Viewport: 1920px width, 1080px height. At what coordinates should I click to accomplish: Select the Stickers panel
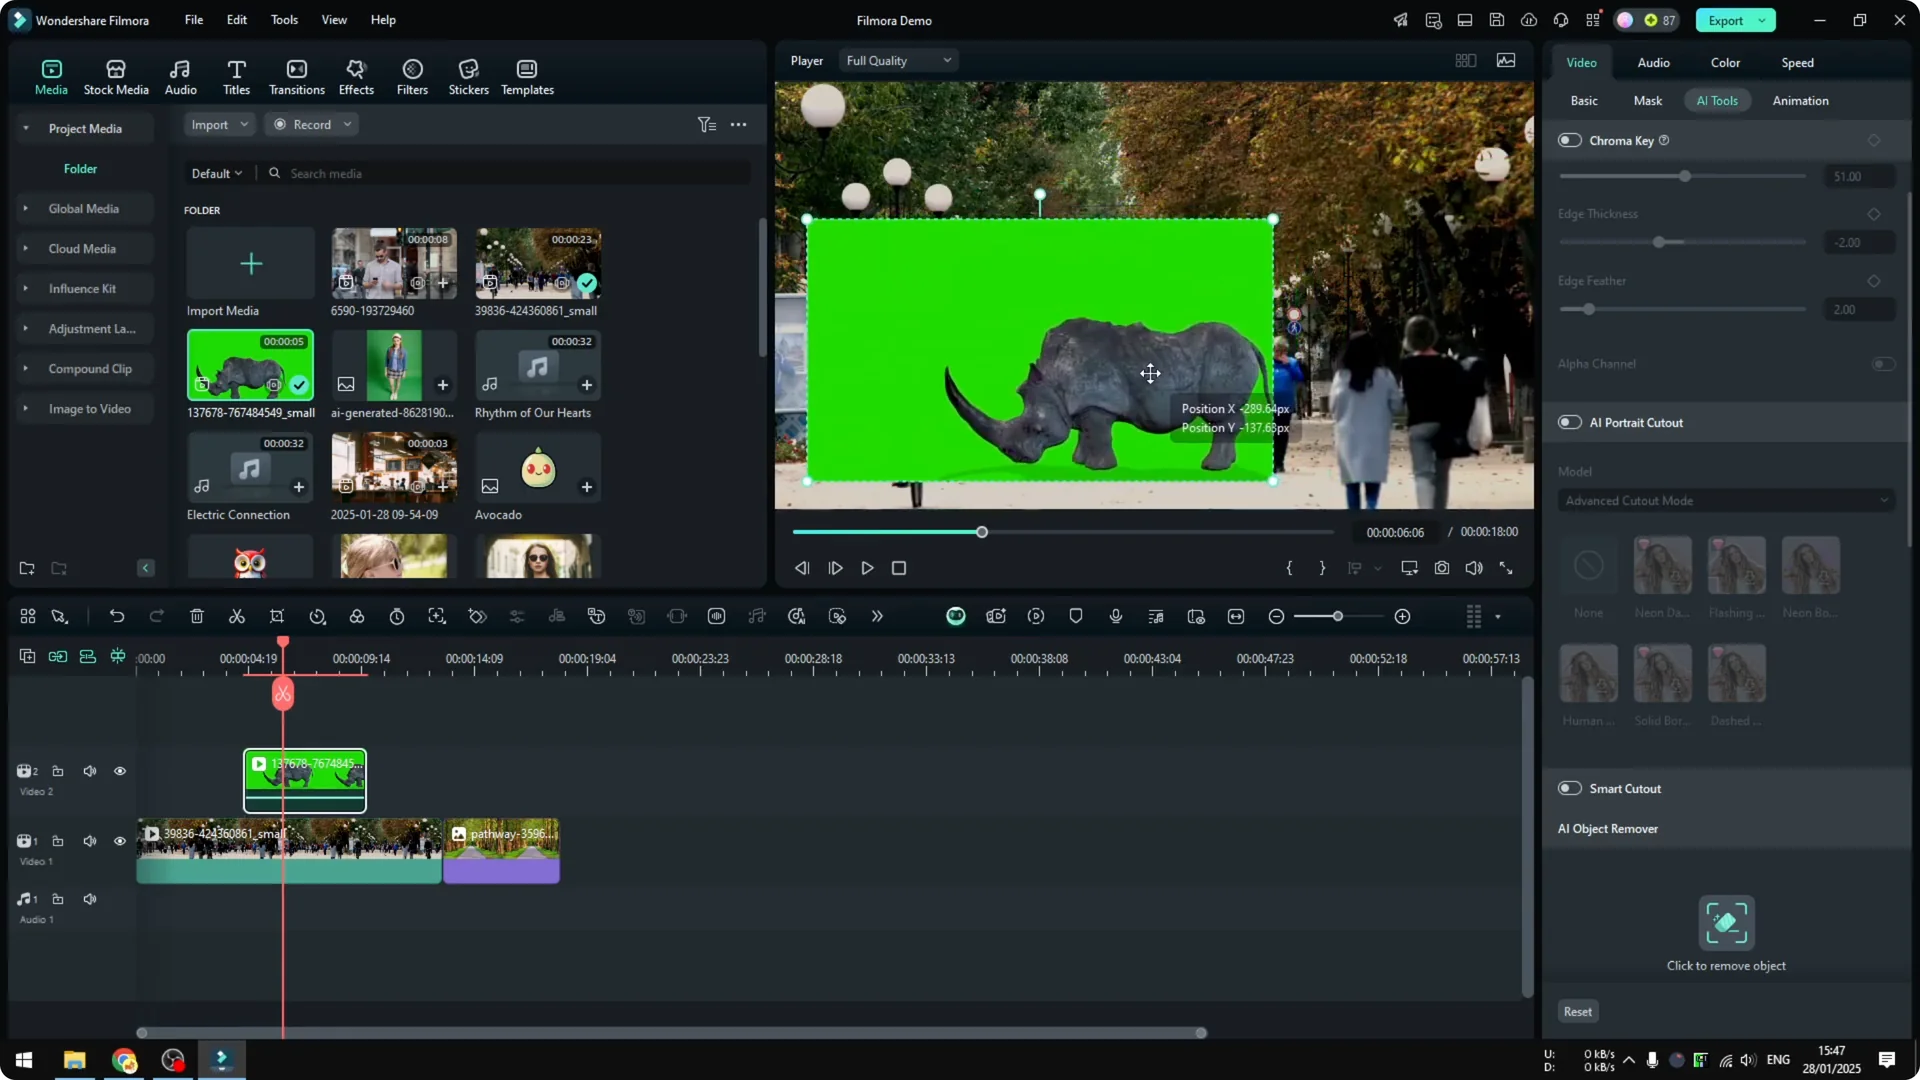(x=467, y=76)
